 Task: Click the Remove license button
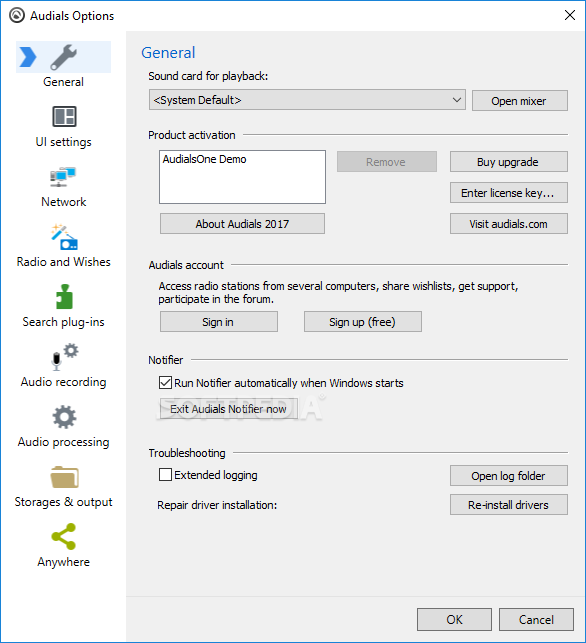(387, 162)
